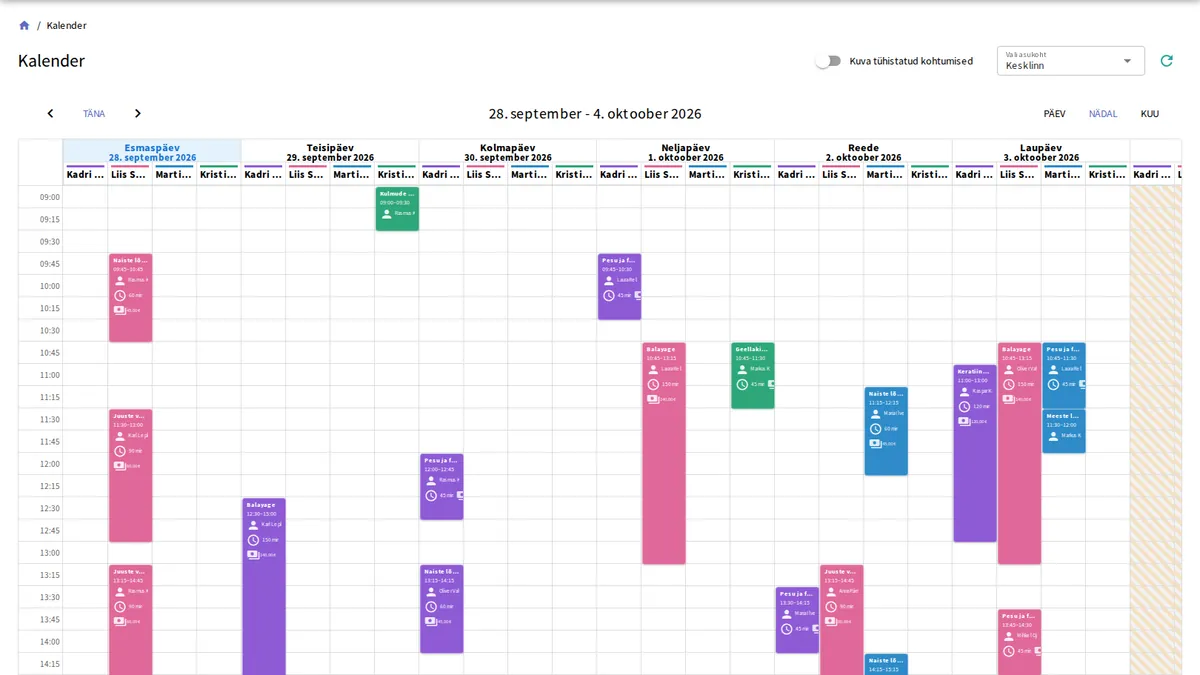Click the payment icon in Monday's 09:45–10:45 appointment

(x=120, y=310)
